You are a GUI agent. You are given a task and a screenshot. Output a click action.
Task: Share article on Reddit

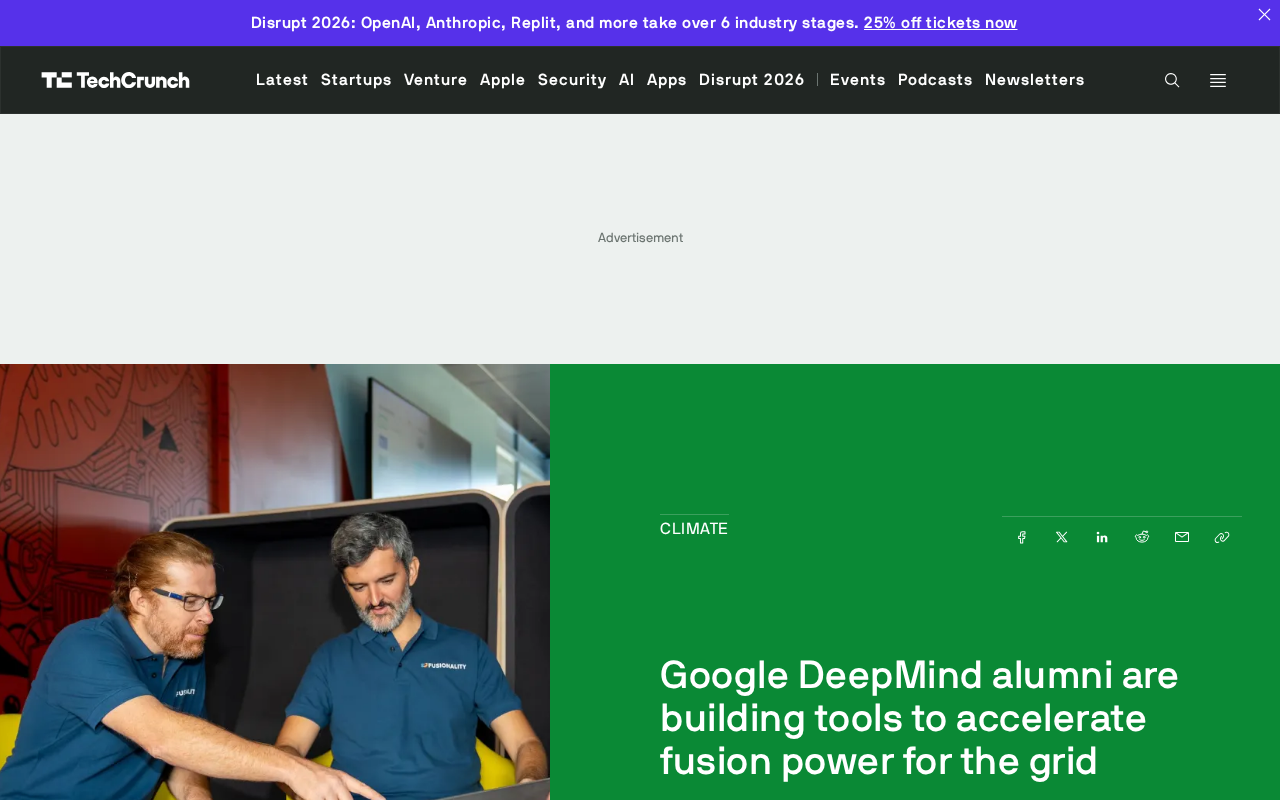pyautogui.click(x=1142, y=537)
